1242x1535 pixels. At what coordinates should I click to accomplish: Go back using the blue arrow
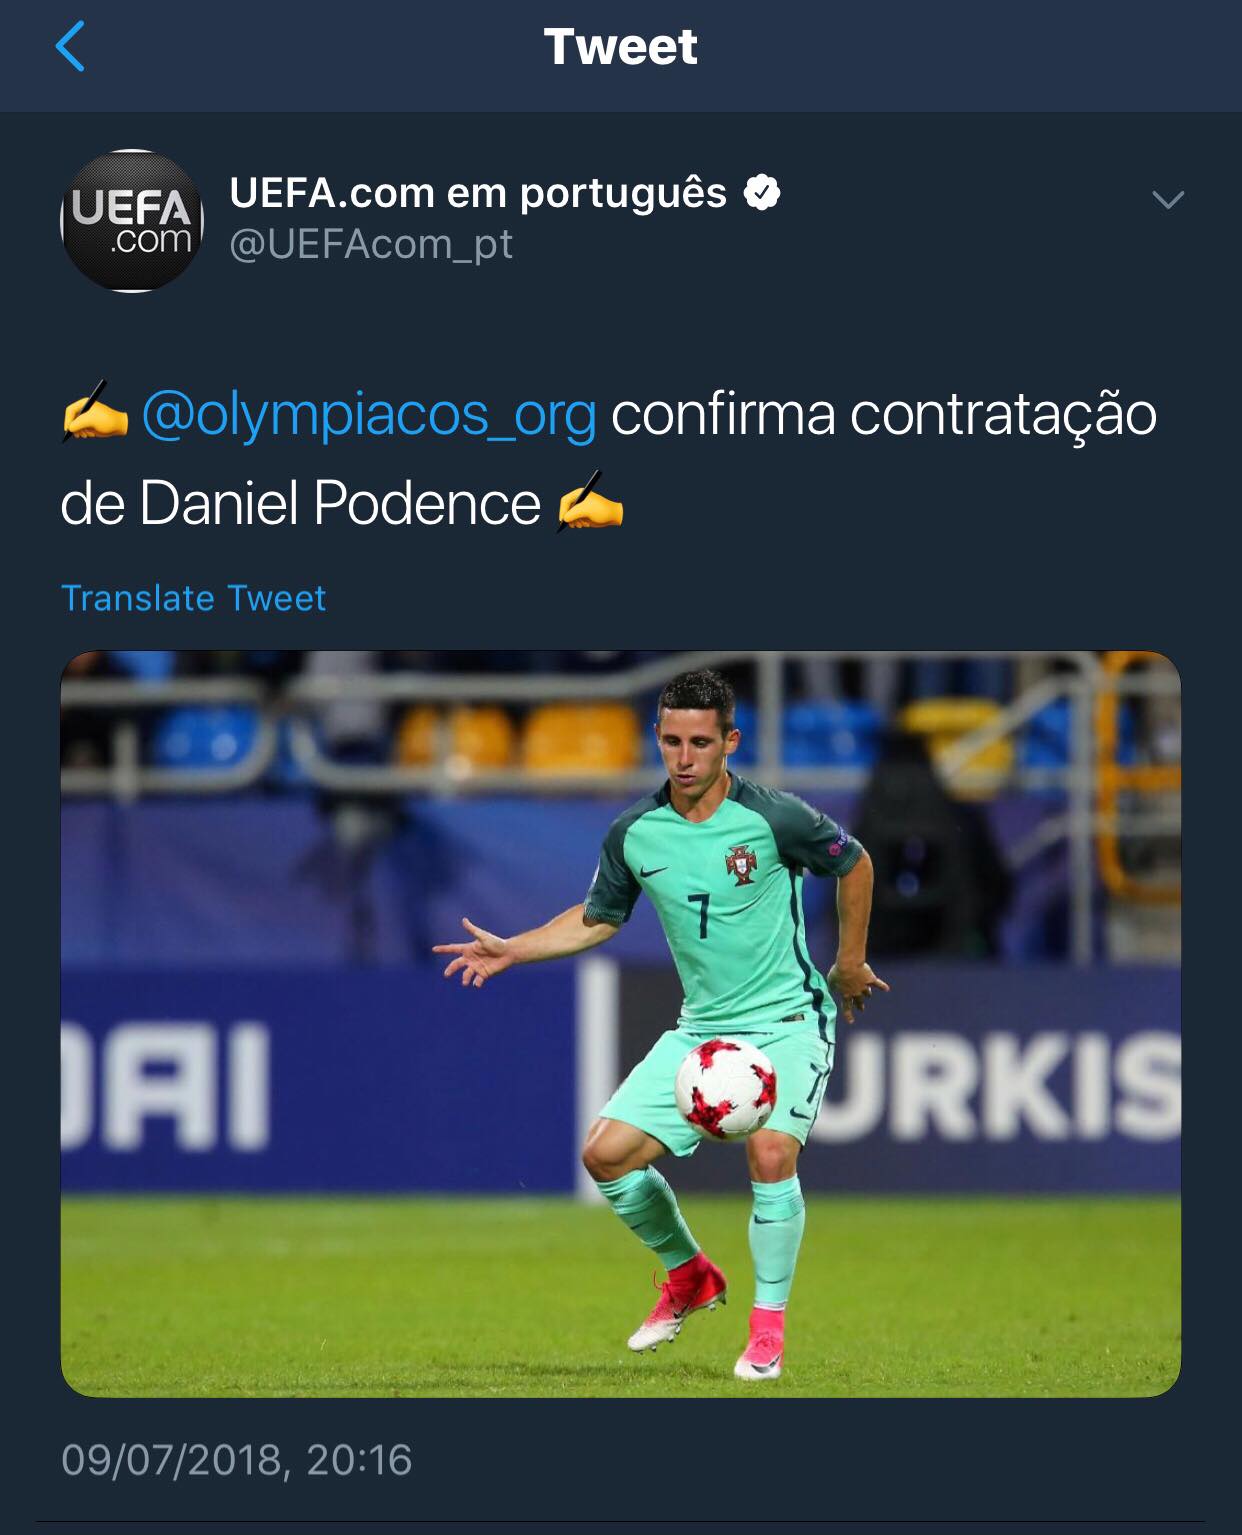70,47
